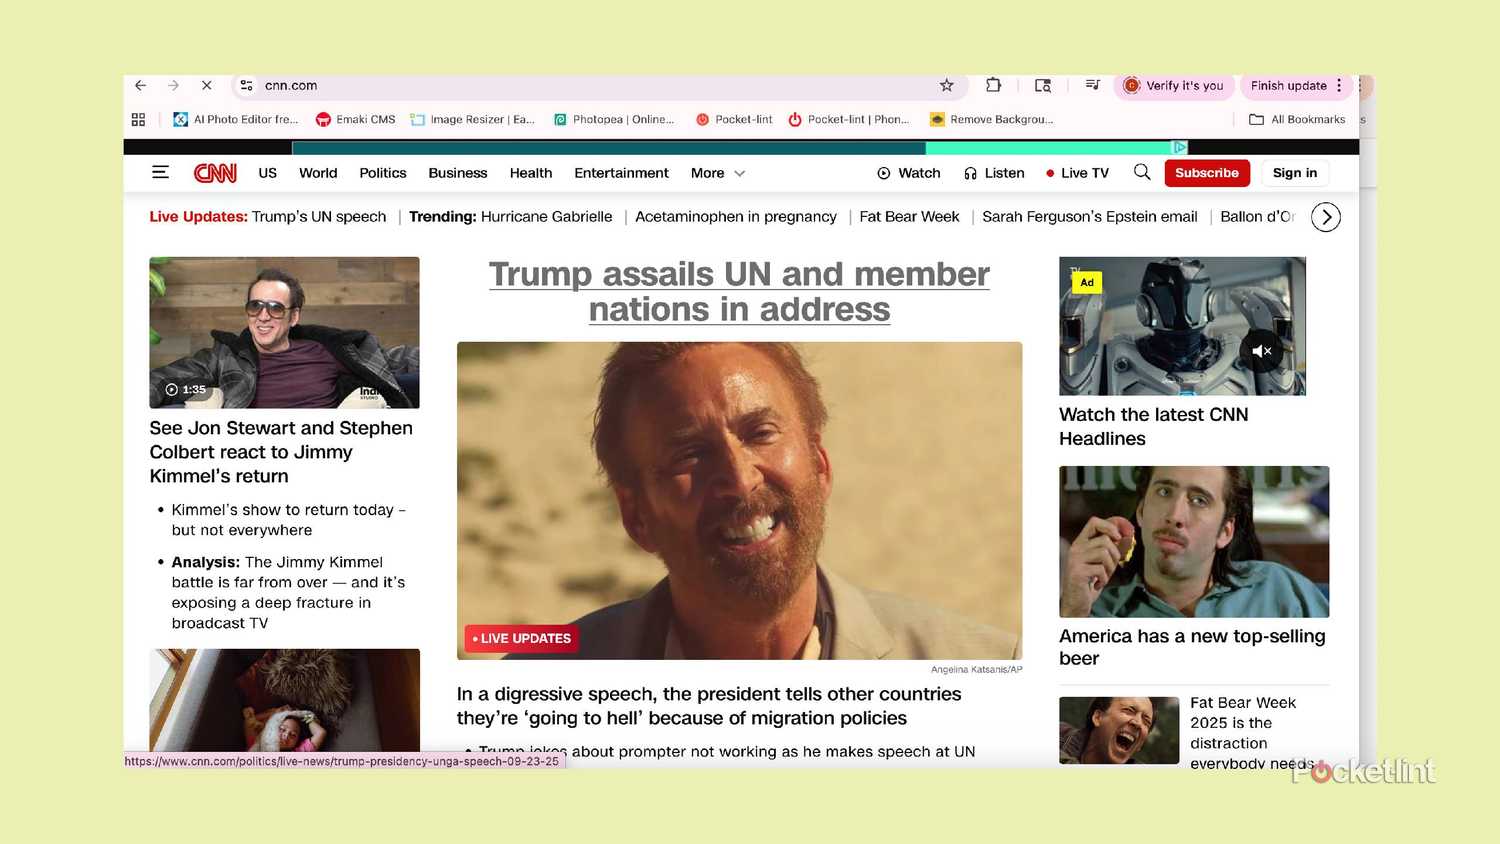1500x844 pixels.
Task: Go back using the browser back arrow
Action: point(141,86)
